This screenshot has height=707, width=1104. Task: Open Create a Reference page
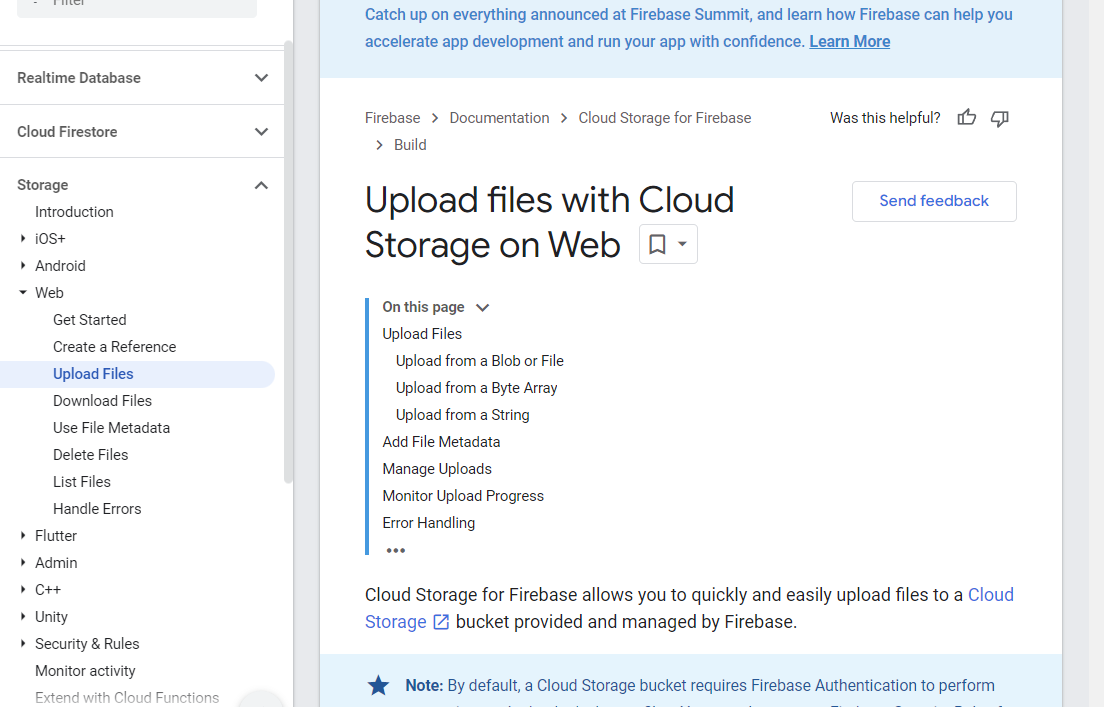(114, 346)
